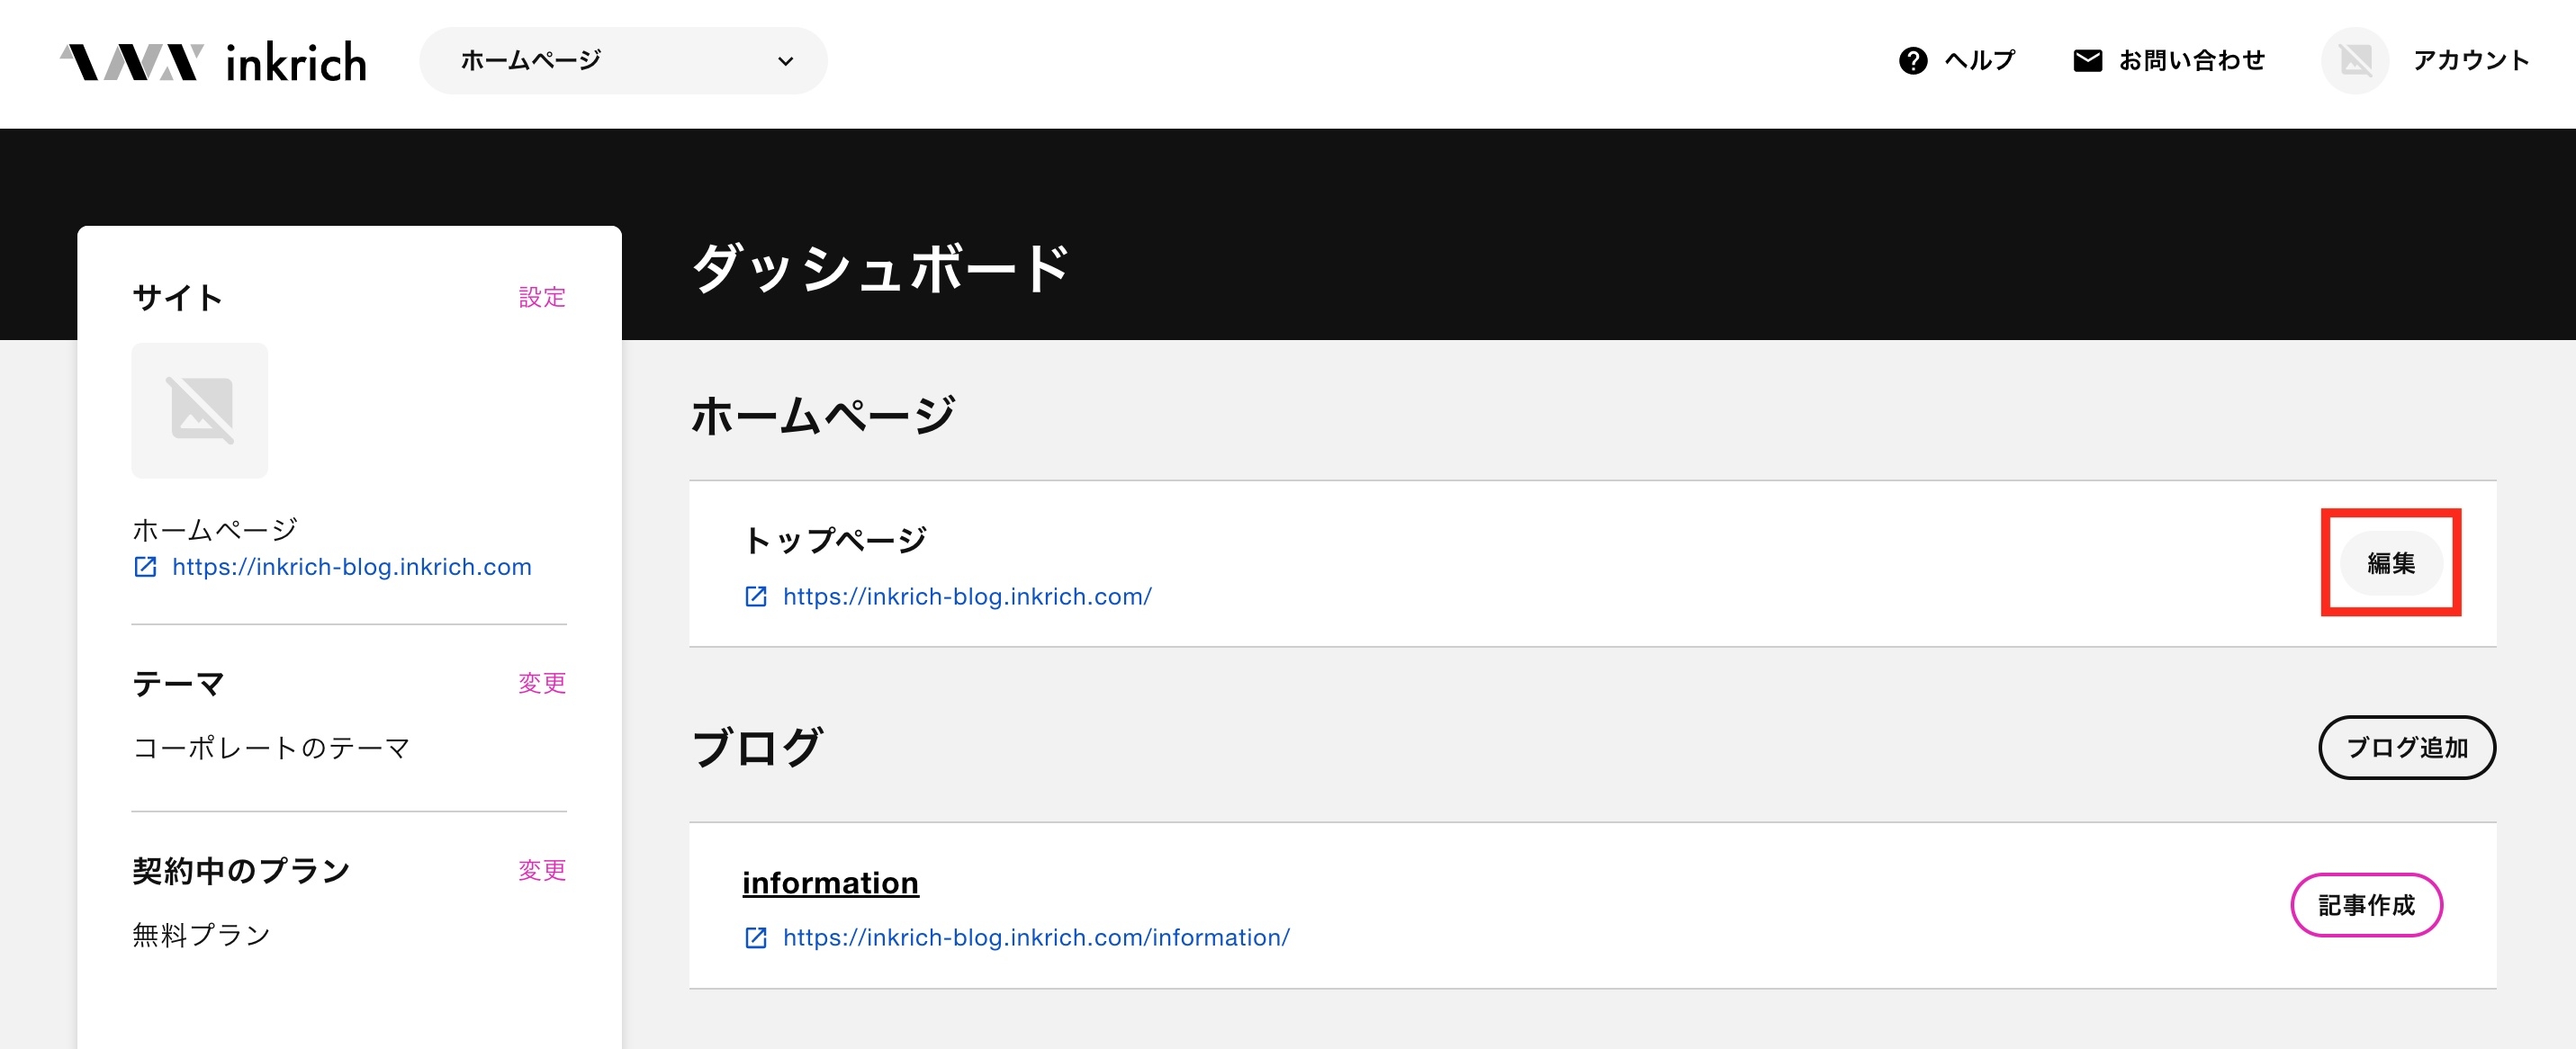2576x1049 pixels.
Task: Click external link icon beside information URL
Action: (756, 938)
